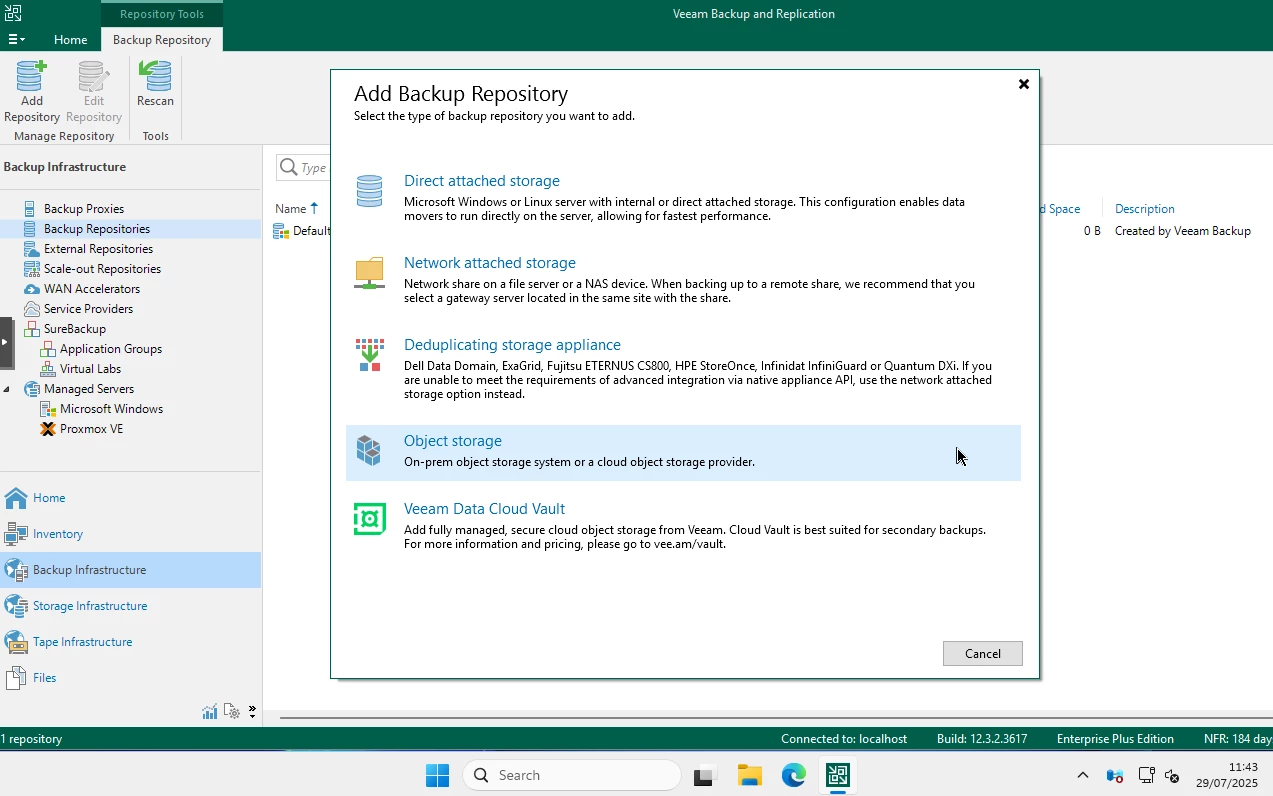1273x796 pixels.
Task: Click the Files navigation icon
Action: point(16,678)
